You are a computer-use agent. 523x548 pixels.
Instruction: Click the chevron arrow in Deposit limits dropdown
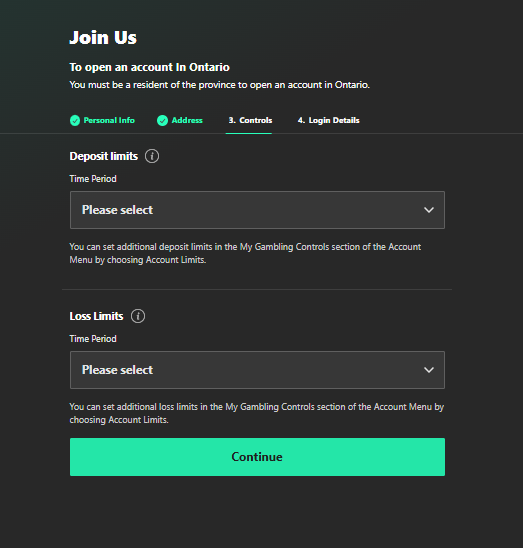pos(429,210)
